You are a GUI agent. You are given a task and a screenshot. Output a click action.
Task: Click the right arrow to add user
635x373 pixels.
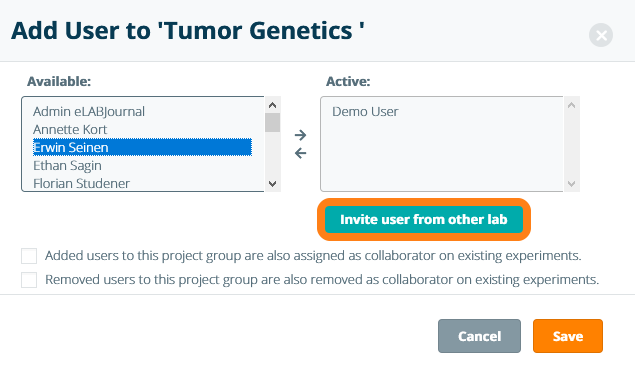pyautogui.click(x=300, y=135)
